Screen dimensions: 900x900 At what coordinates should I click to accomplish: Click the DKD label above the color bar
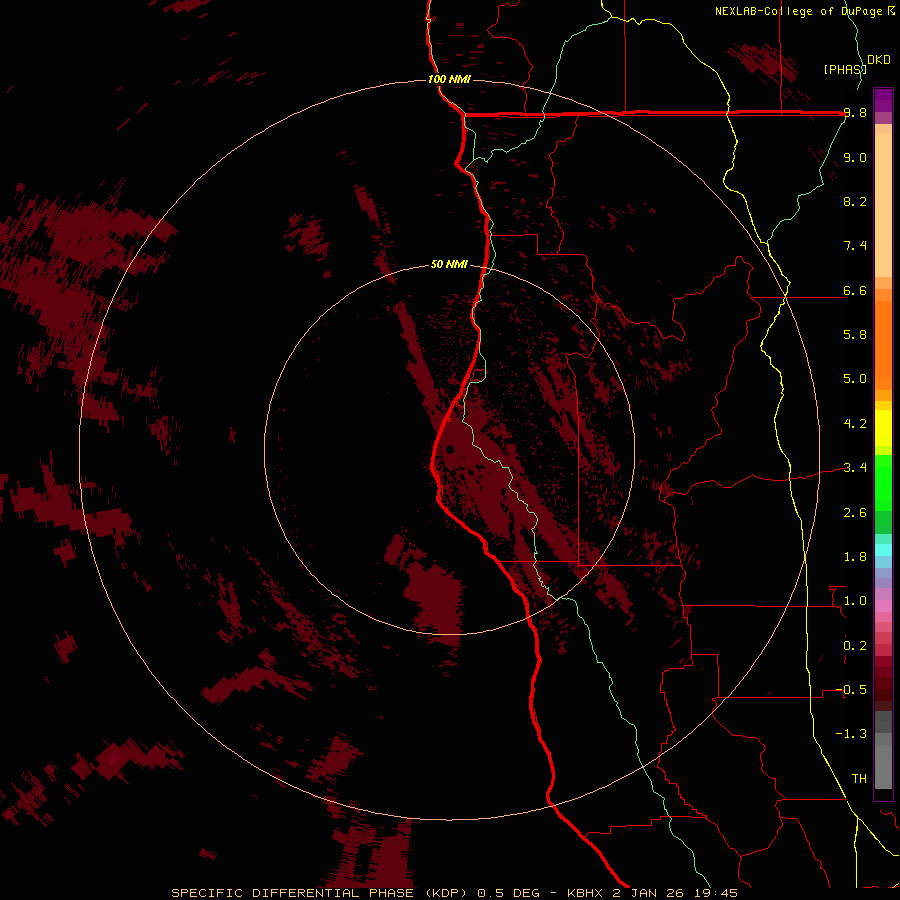pyautogui.click(x=879, y=60)
